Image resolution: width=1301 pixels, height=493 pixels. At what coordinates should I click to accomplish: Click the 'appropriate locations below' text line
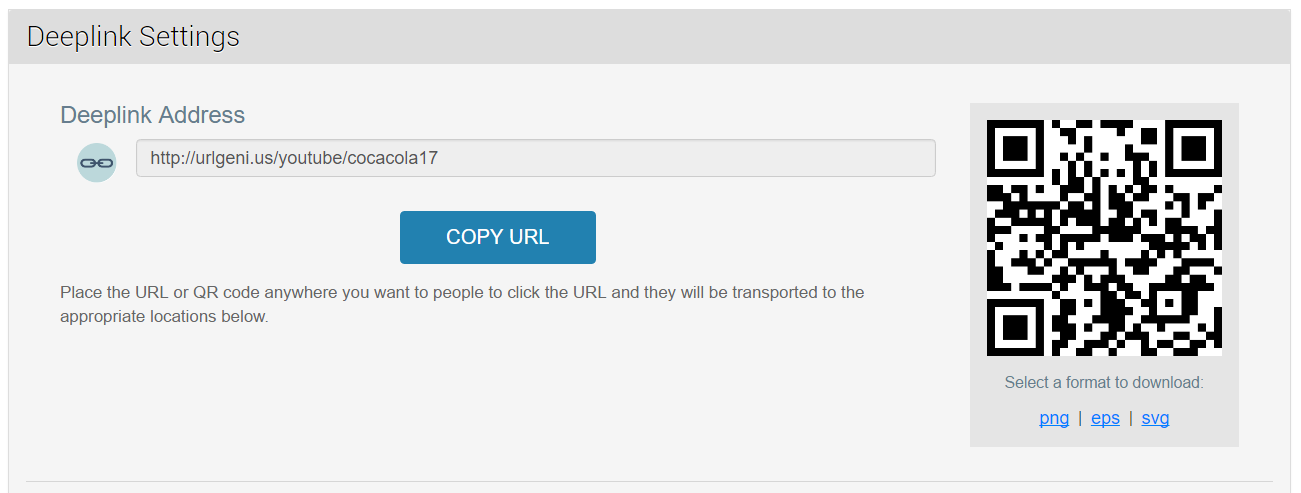tap(164, 317)
